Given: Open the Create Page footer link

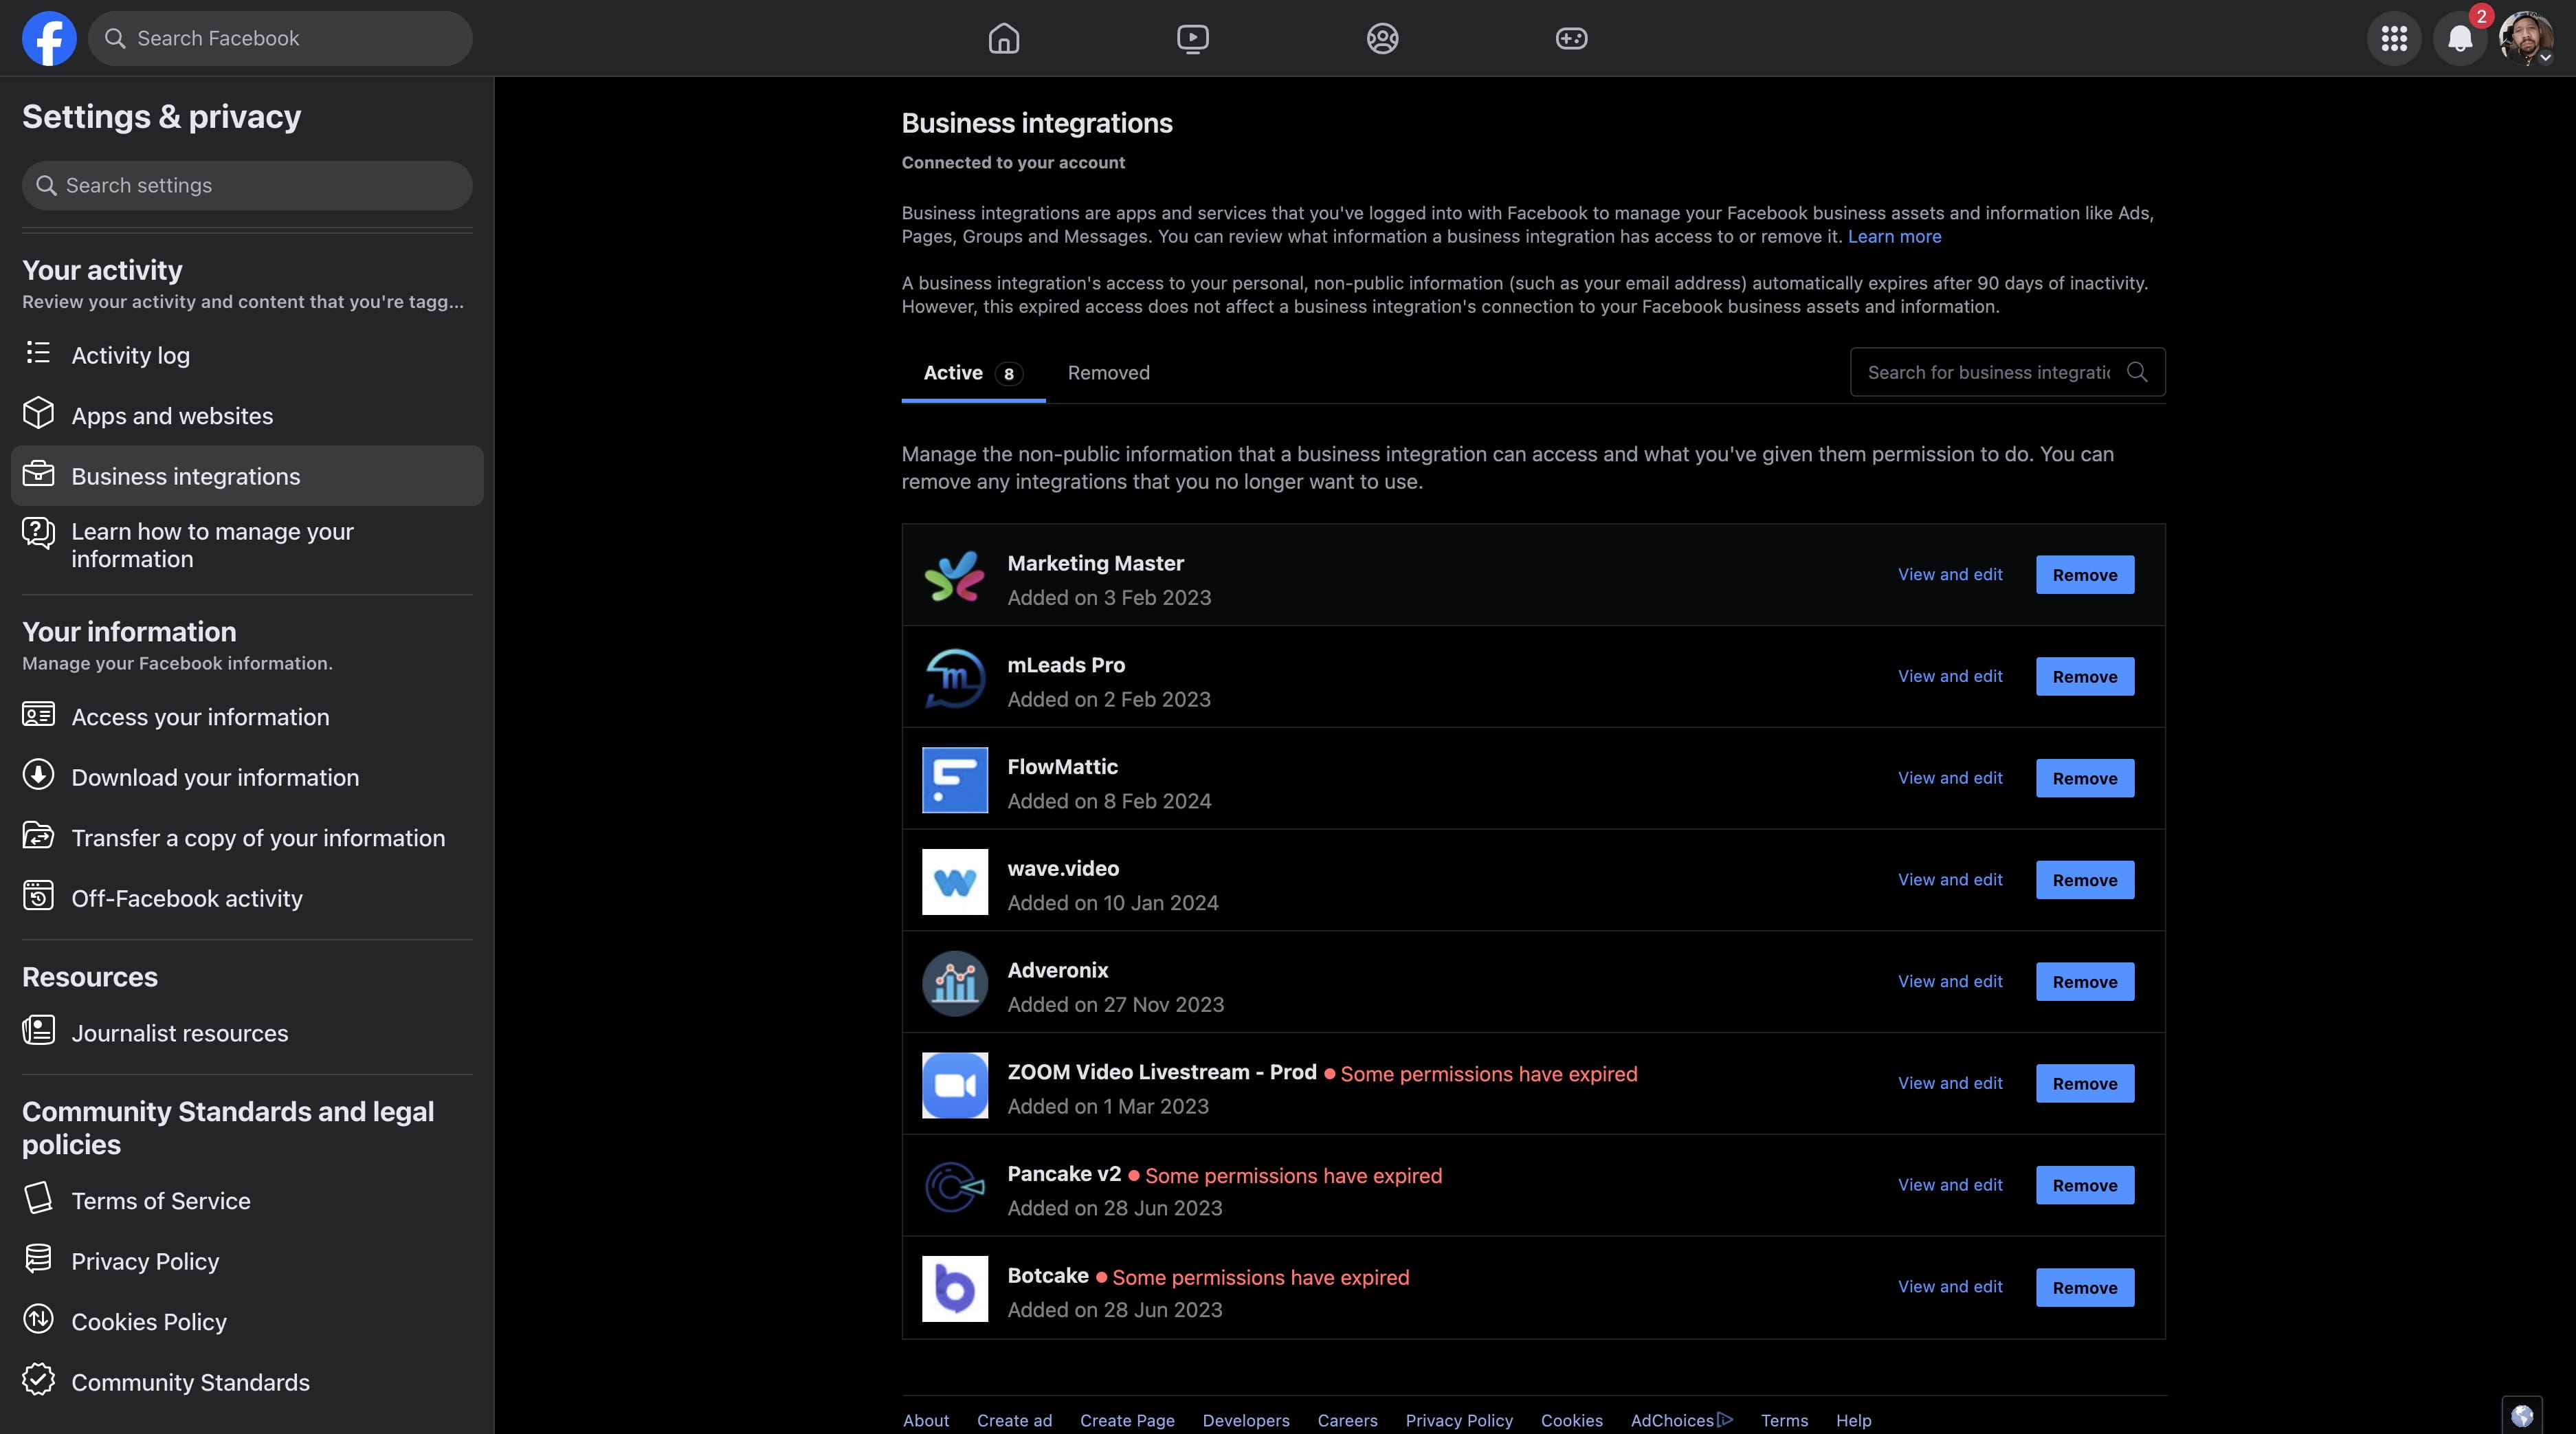Looking at the screenshot, I should pos(1127,1420).
